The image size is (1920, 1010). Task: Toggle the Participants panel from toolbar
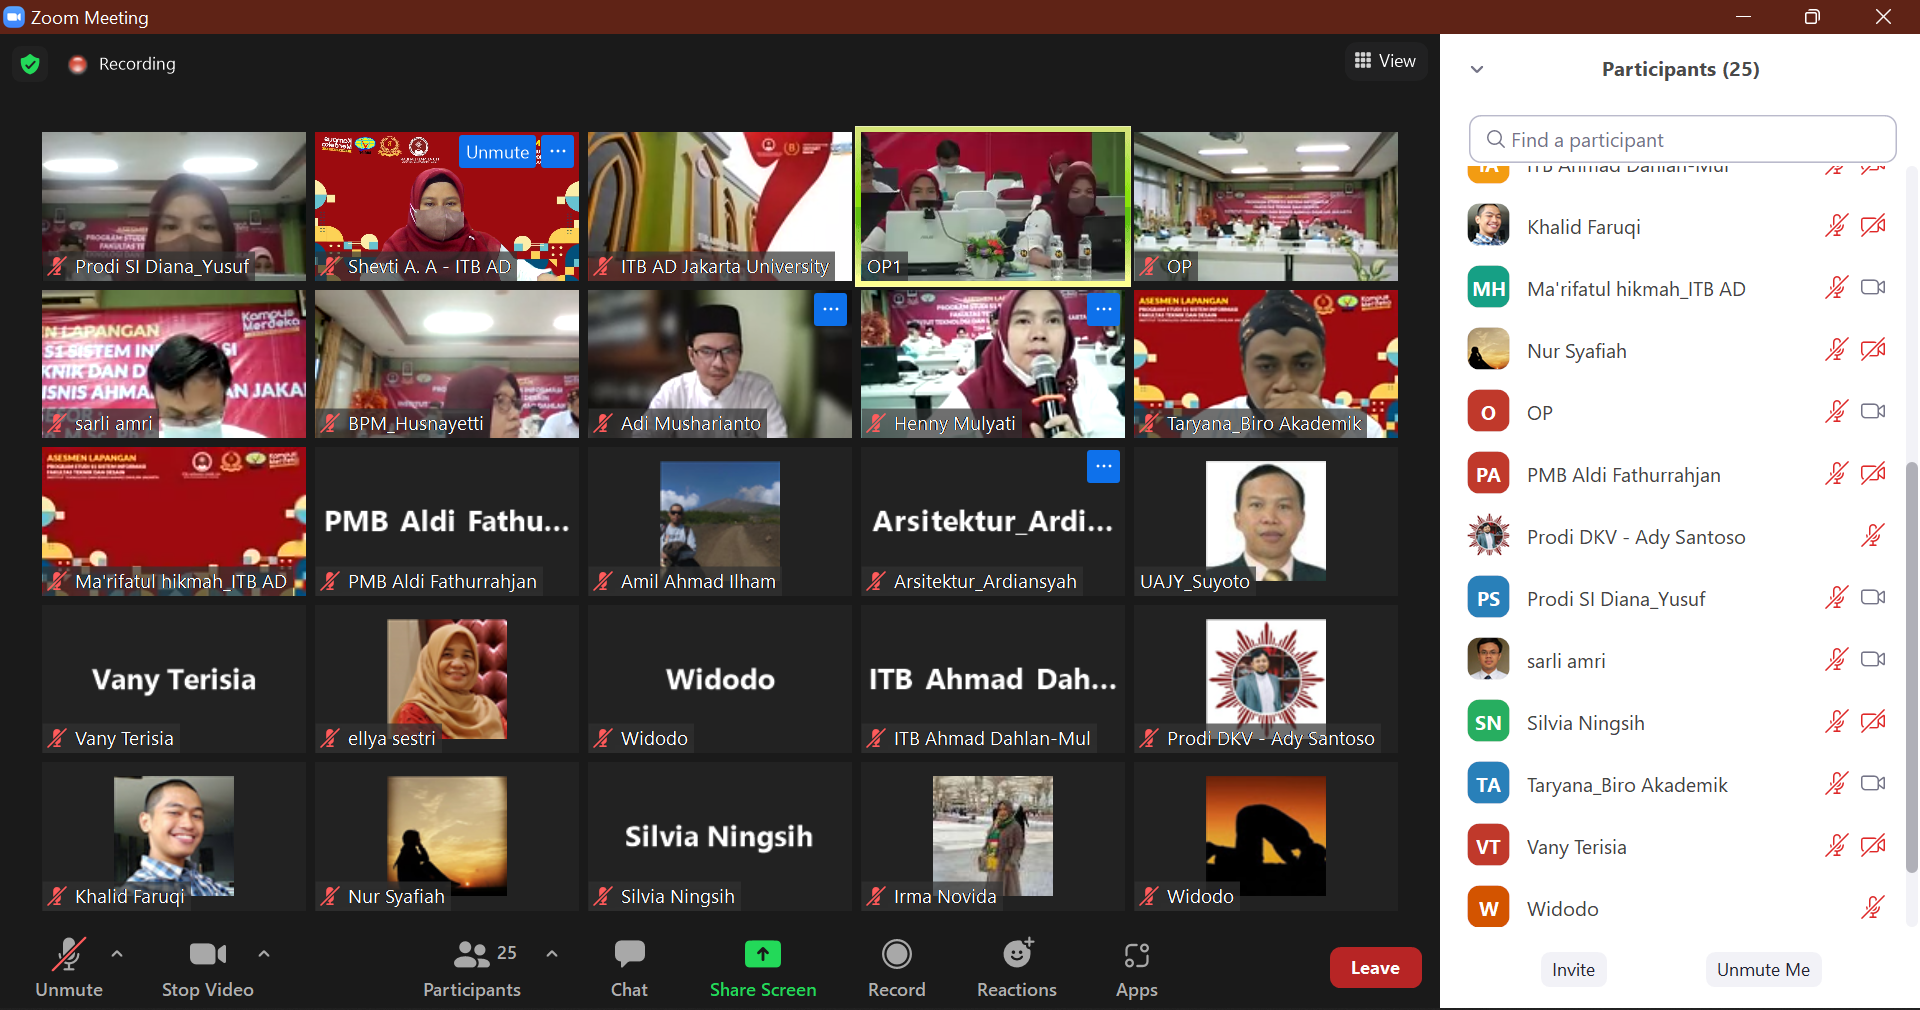click(472, 967)
